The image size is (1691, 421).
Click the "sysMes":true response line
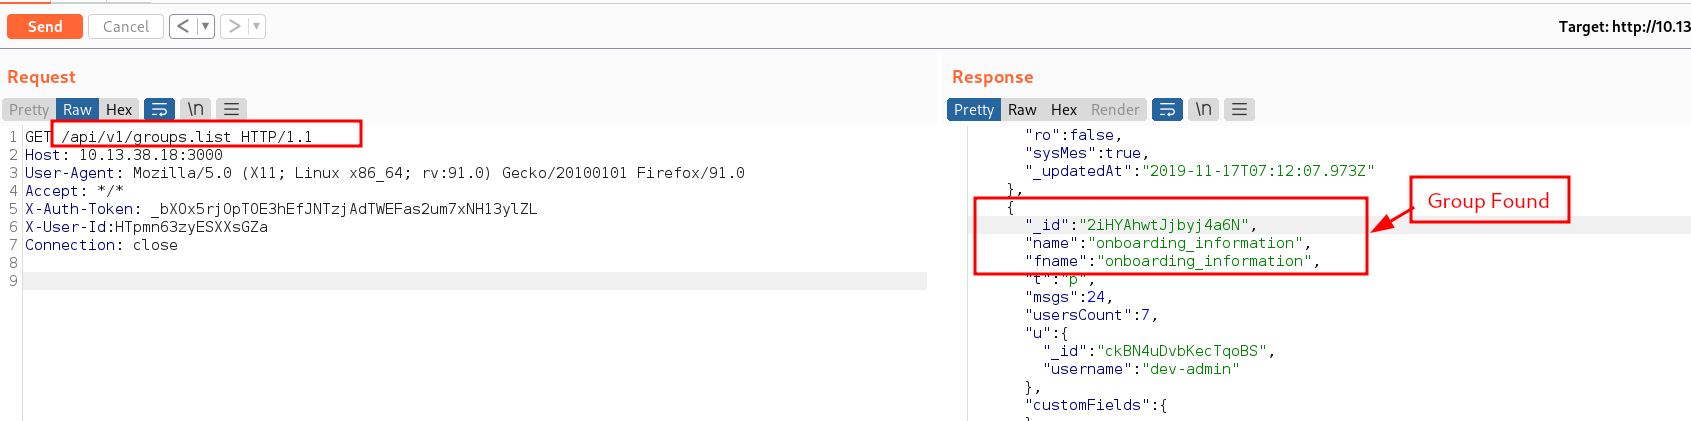pos(1087,153)
